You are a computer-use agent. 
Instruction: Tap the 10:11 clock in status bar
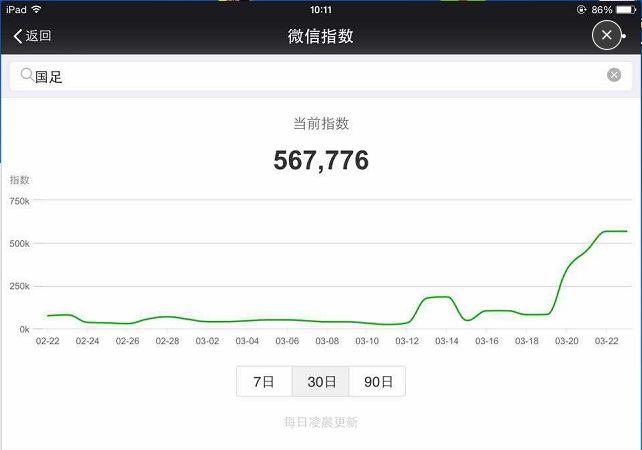coord(321,10)
